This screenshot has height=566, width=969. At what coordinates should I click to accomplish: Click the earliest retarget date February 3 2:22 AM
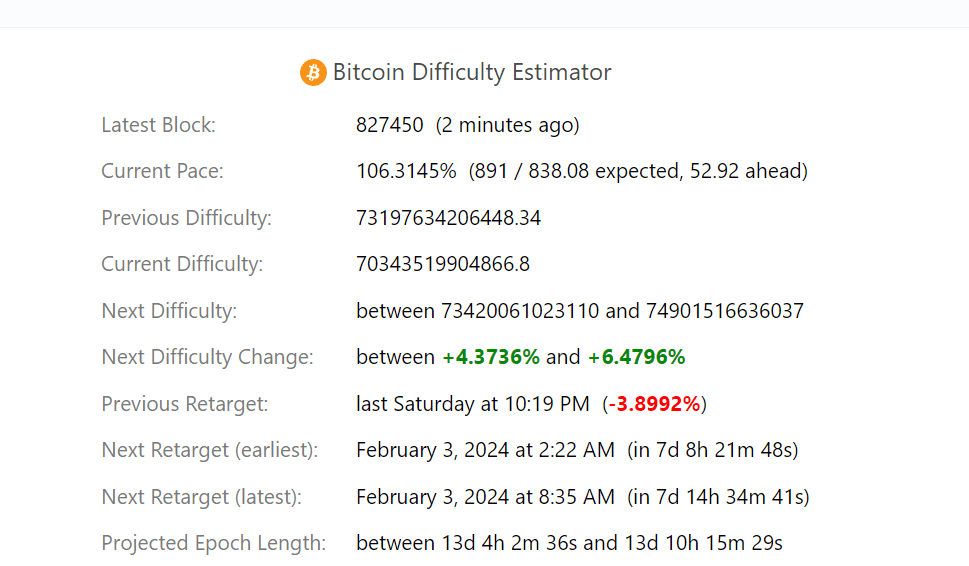point(485,450)
